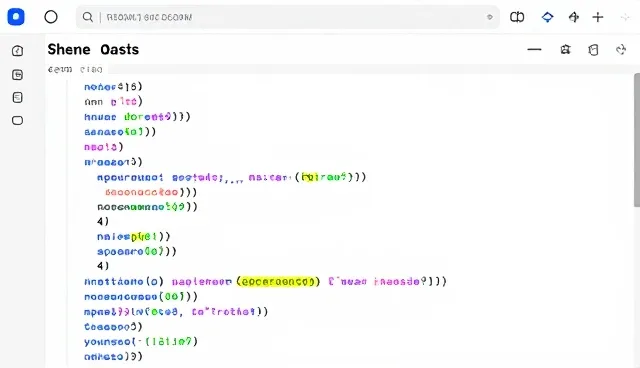The image size is (640, 368).
Task: Click the faded sparkle icon at top right
Action: 625,17
